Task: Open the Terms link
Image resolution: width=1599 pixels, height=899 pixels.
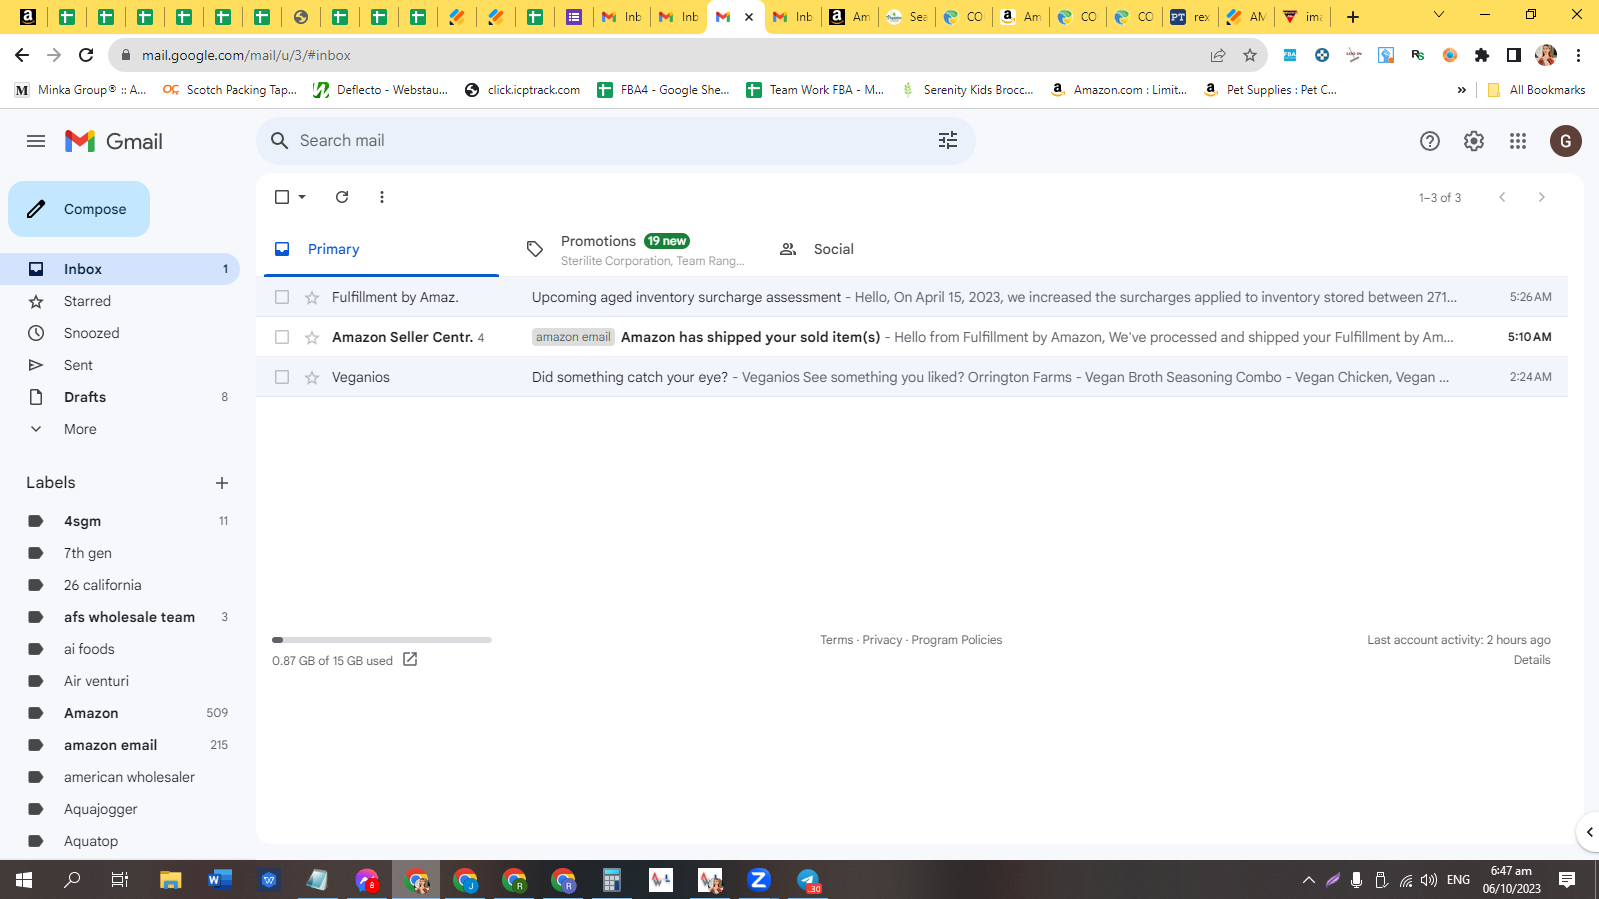Action: tap(837, 640)
